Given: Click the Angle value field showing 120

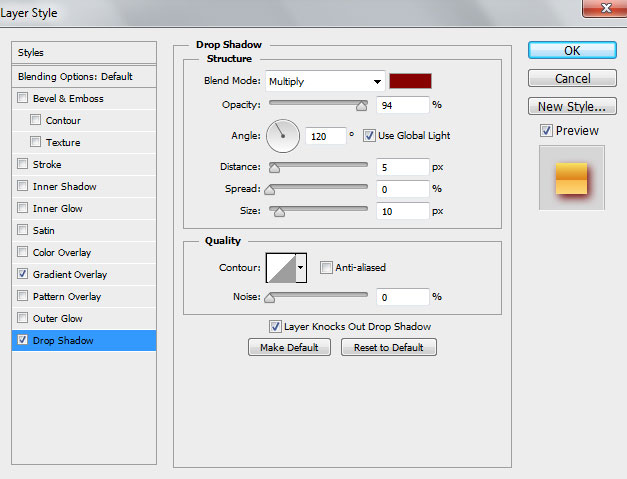Looking at the screenshot, I should point(325,136).
